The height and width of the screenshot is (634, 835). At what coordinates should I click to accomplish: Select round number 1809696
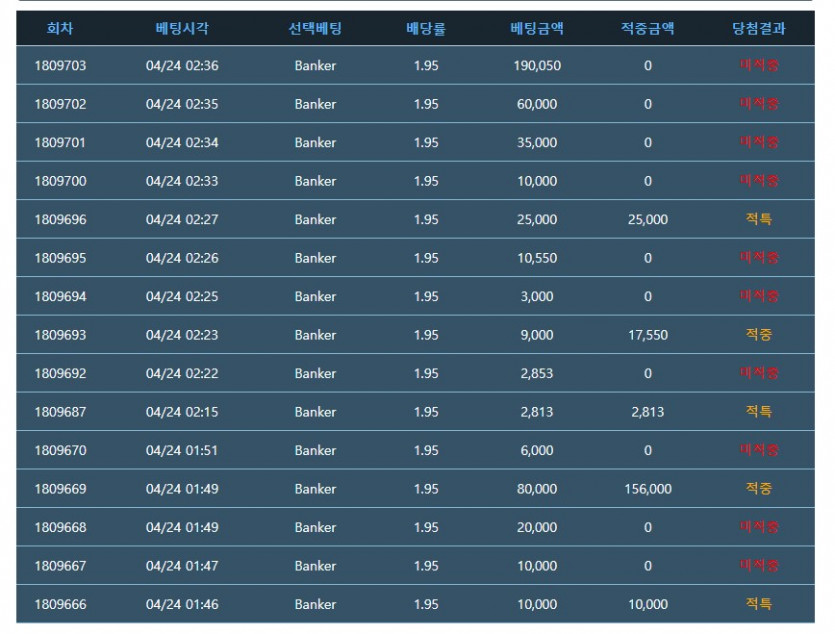(x=60, y=219)
